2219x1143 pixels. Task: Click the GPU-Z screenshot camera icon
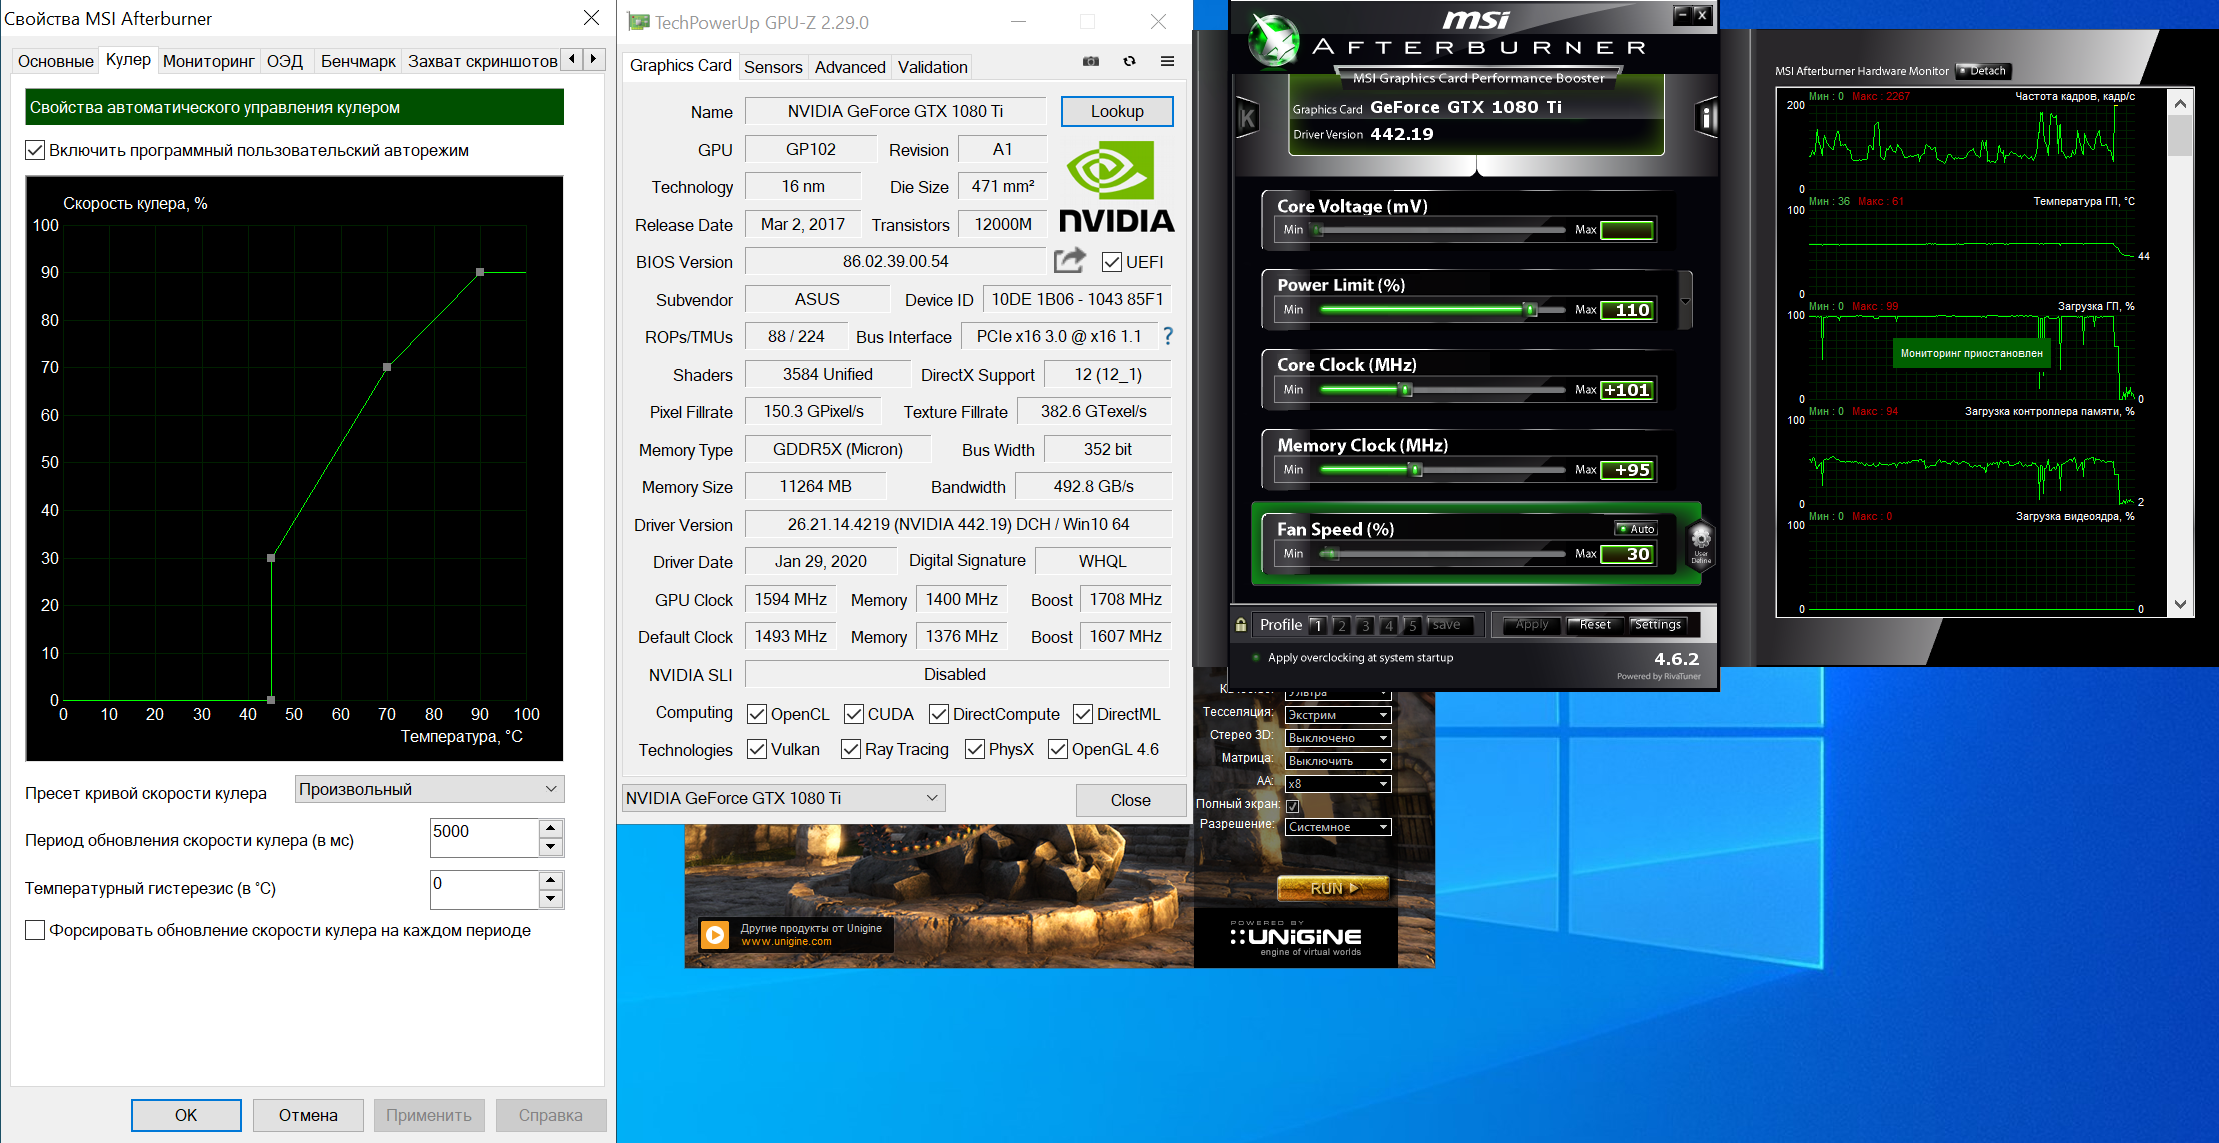[1090, 62]
